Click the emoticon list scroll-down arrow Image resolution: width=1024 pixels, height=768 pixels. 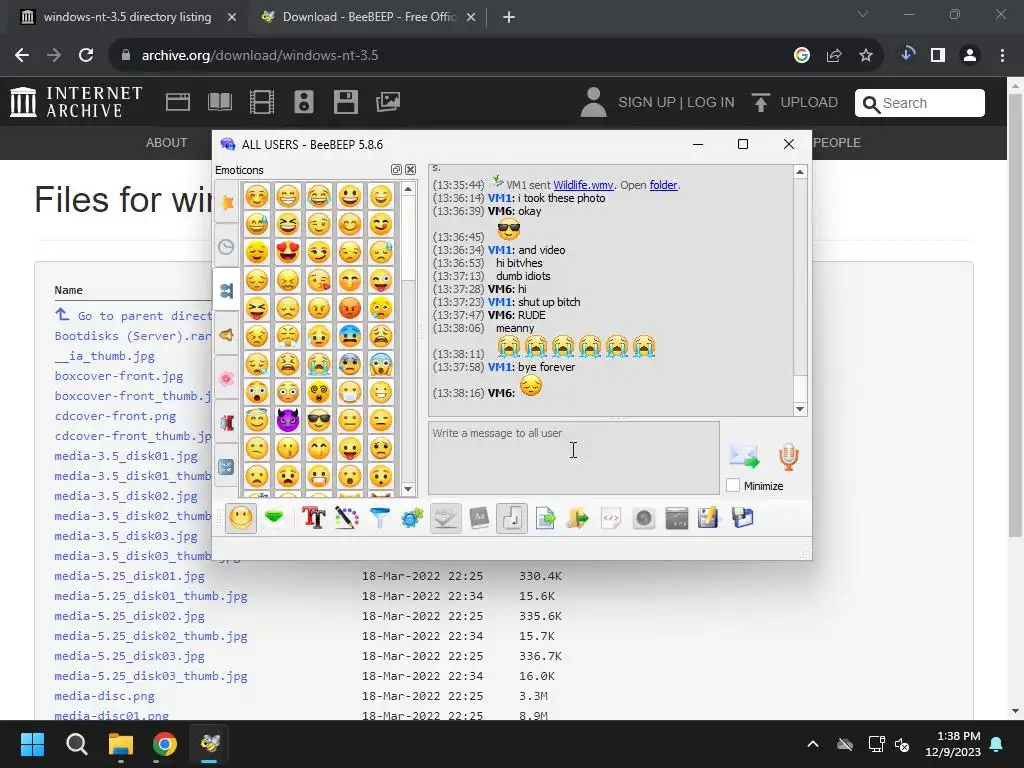(408, 488)
